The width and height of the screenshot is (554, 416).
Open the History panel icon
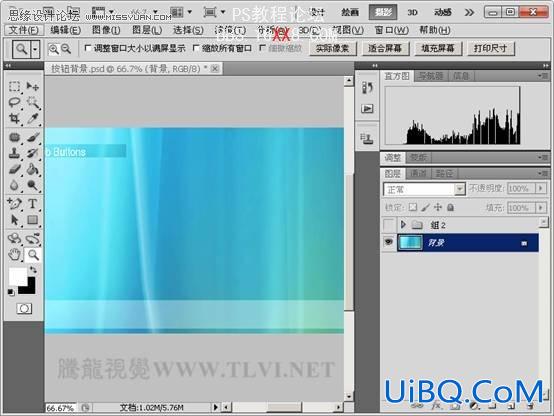[x=367, y=88]
